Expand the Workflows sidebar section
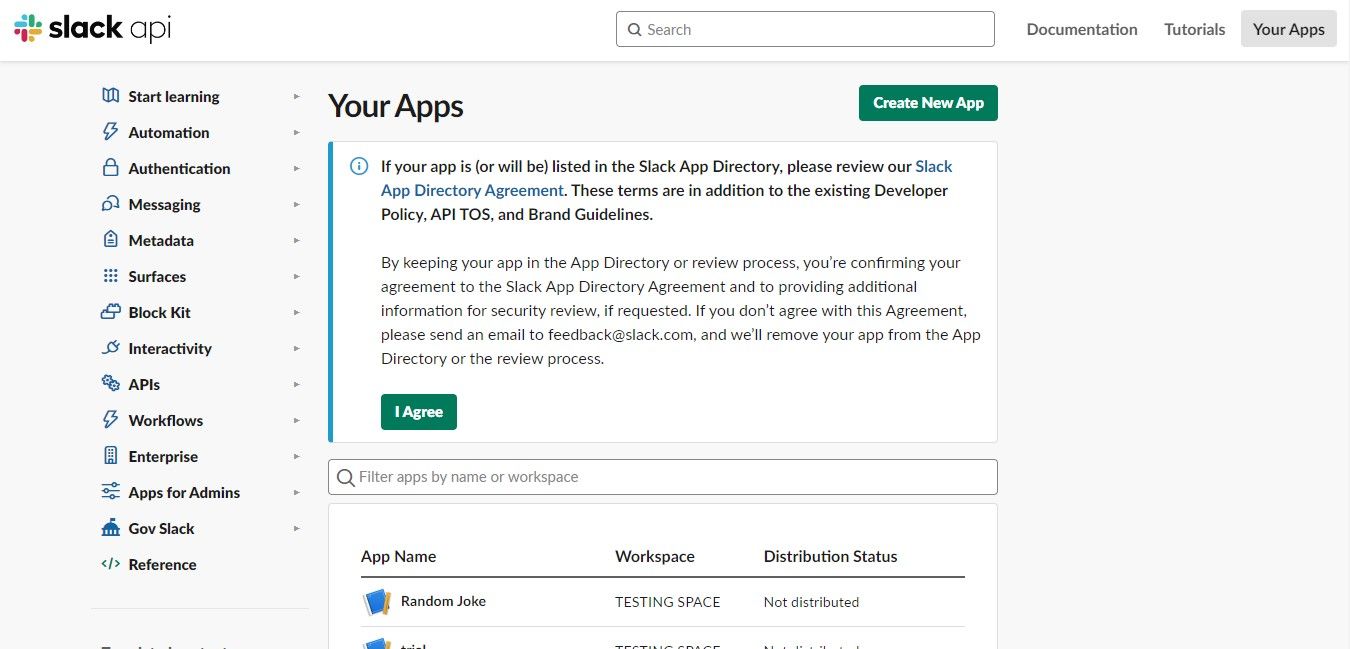The height and width of the screenshot is (649, 1350). click(296, 420)
